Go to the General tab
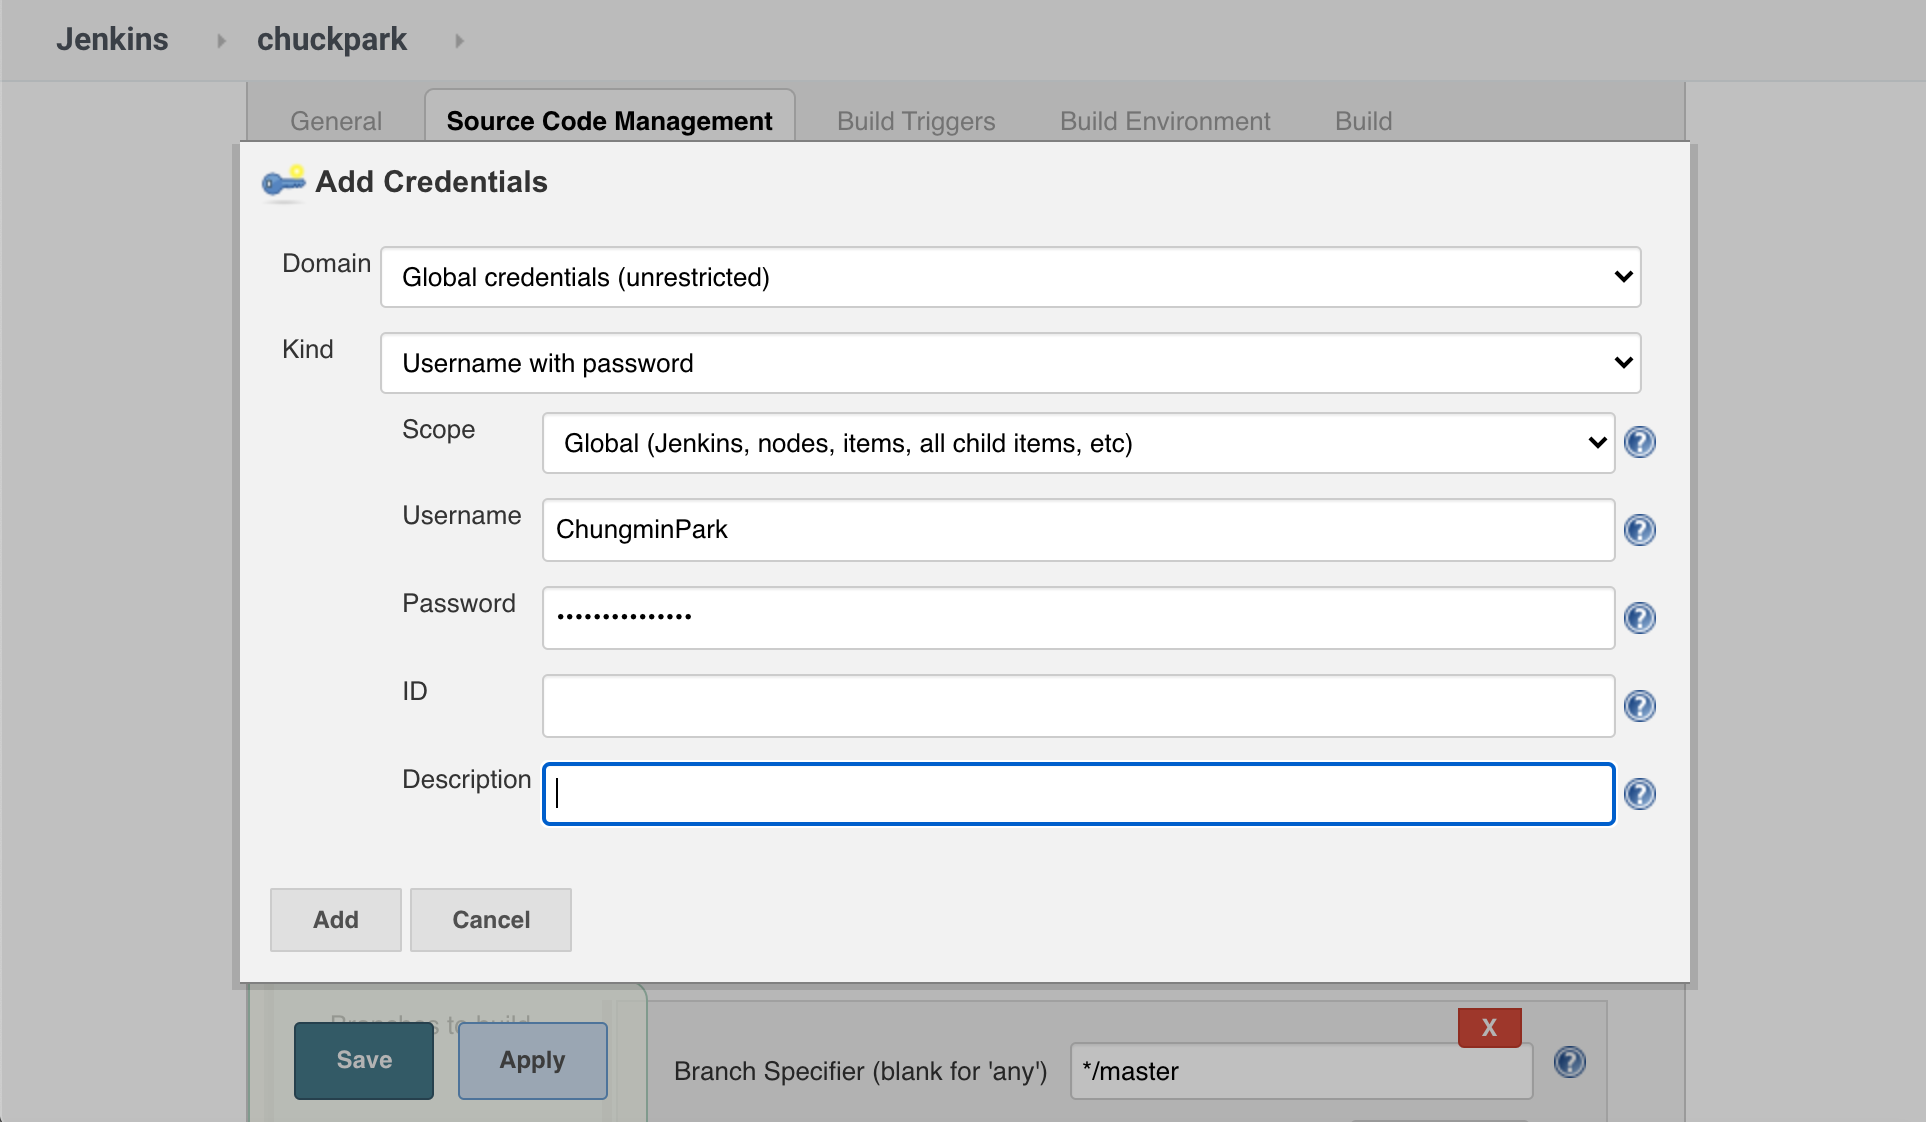This screenshot has height=1122, width=1926. click(x=336, y=121)
